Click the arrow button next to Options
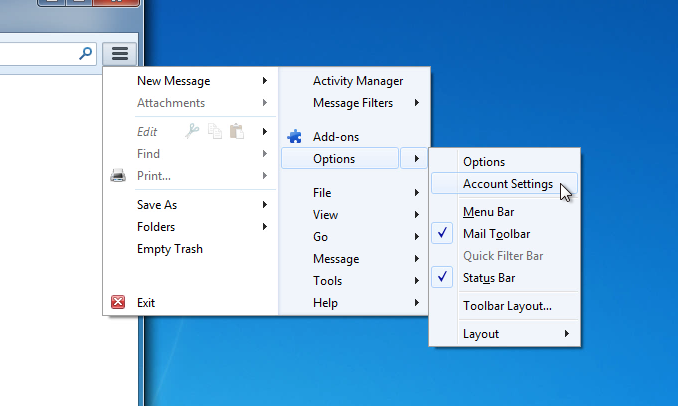The height and width of the screenshot is (406, 678). pos(414,159)
